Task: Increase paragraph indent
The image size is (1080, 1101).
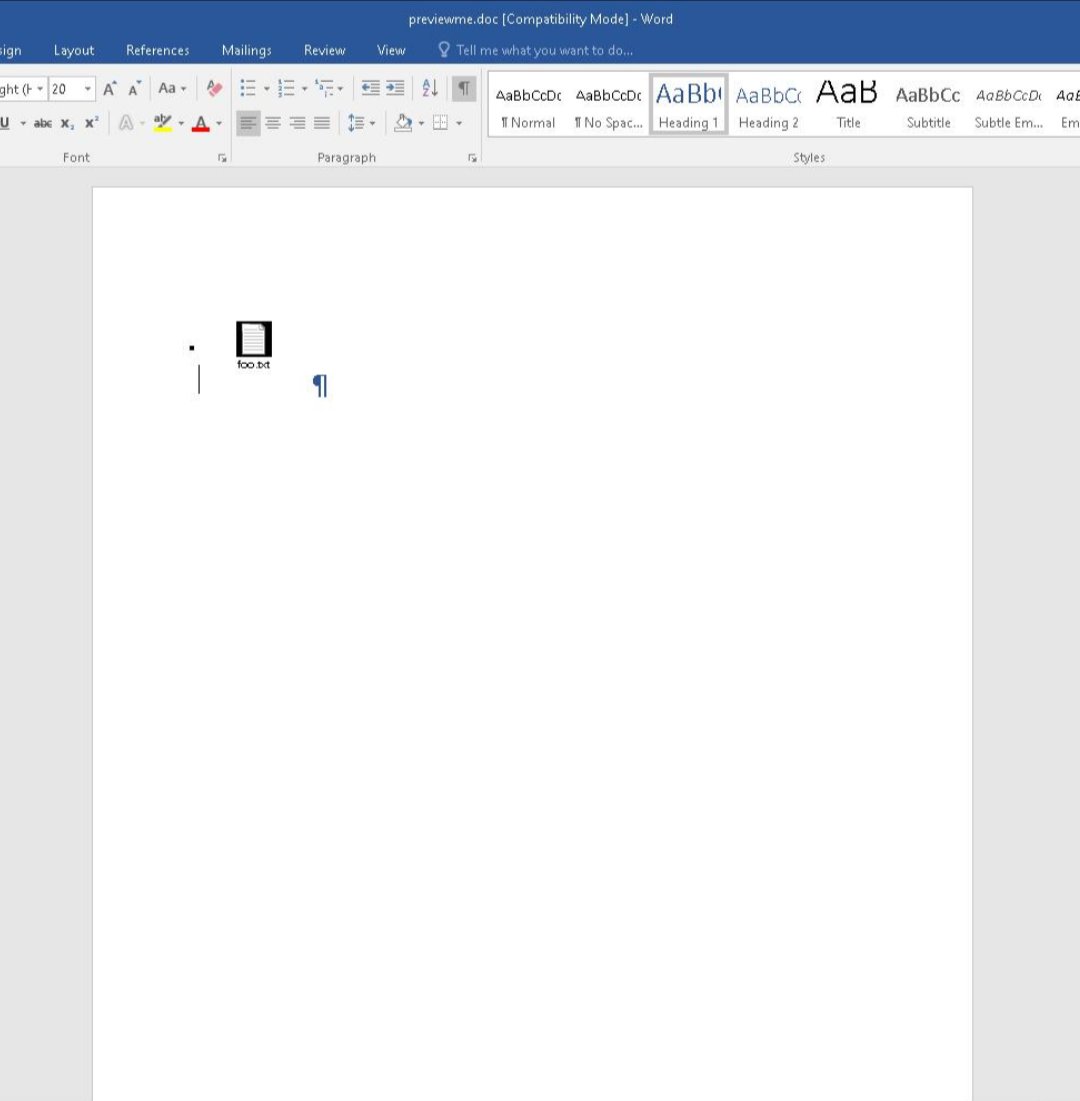Action: 395,88
